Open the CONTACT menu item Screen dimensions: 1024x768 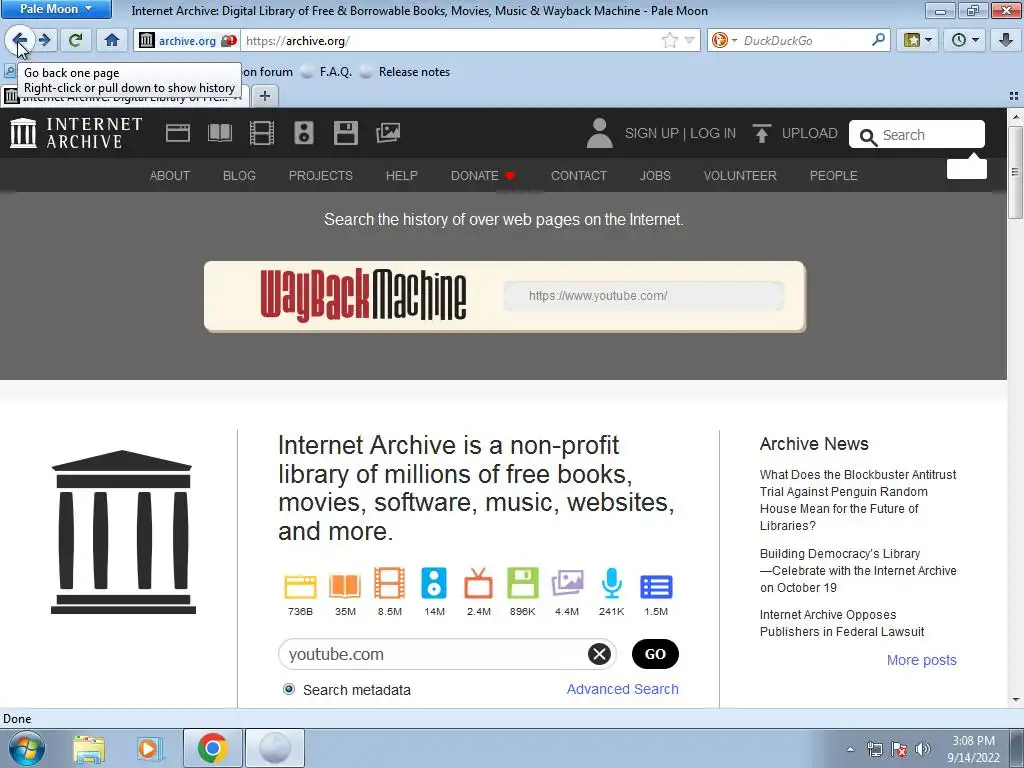pos(579,176)
